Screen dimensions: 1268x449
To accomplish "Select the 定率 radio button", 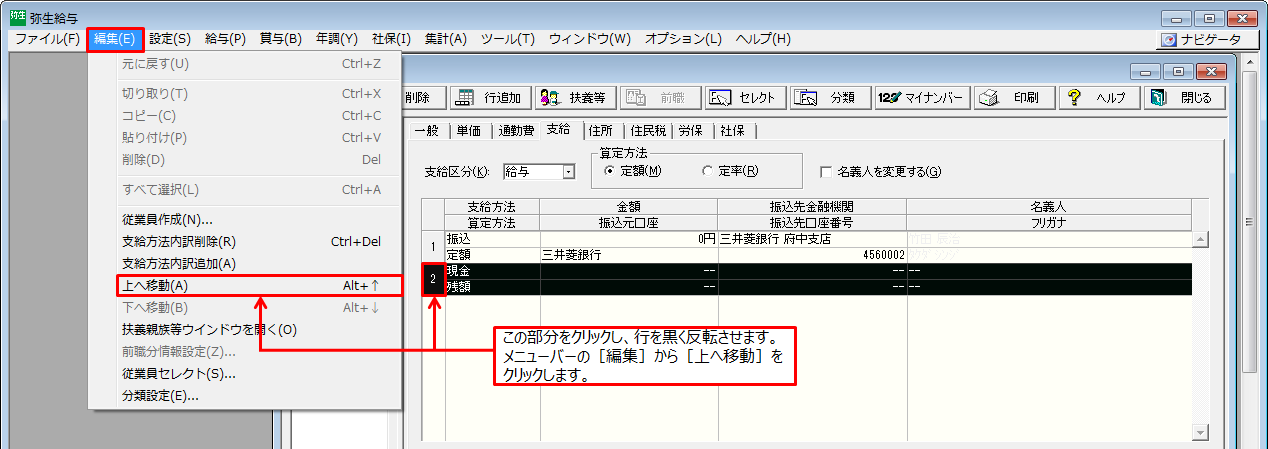I will tap(730, 171).
